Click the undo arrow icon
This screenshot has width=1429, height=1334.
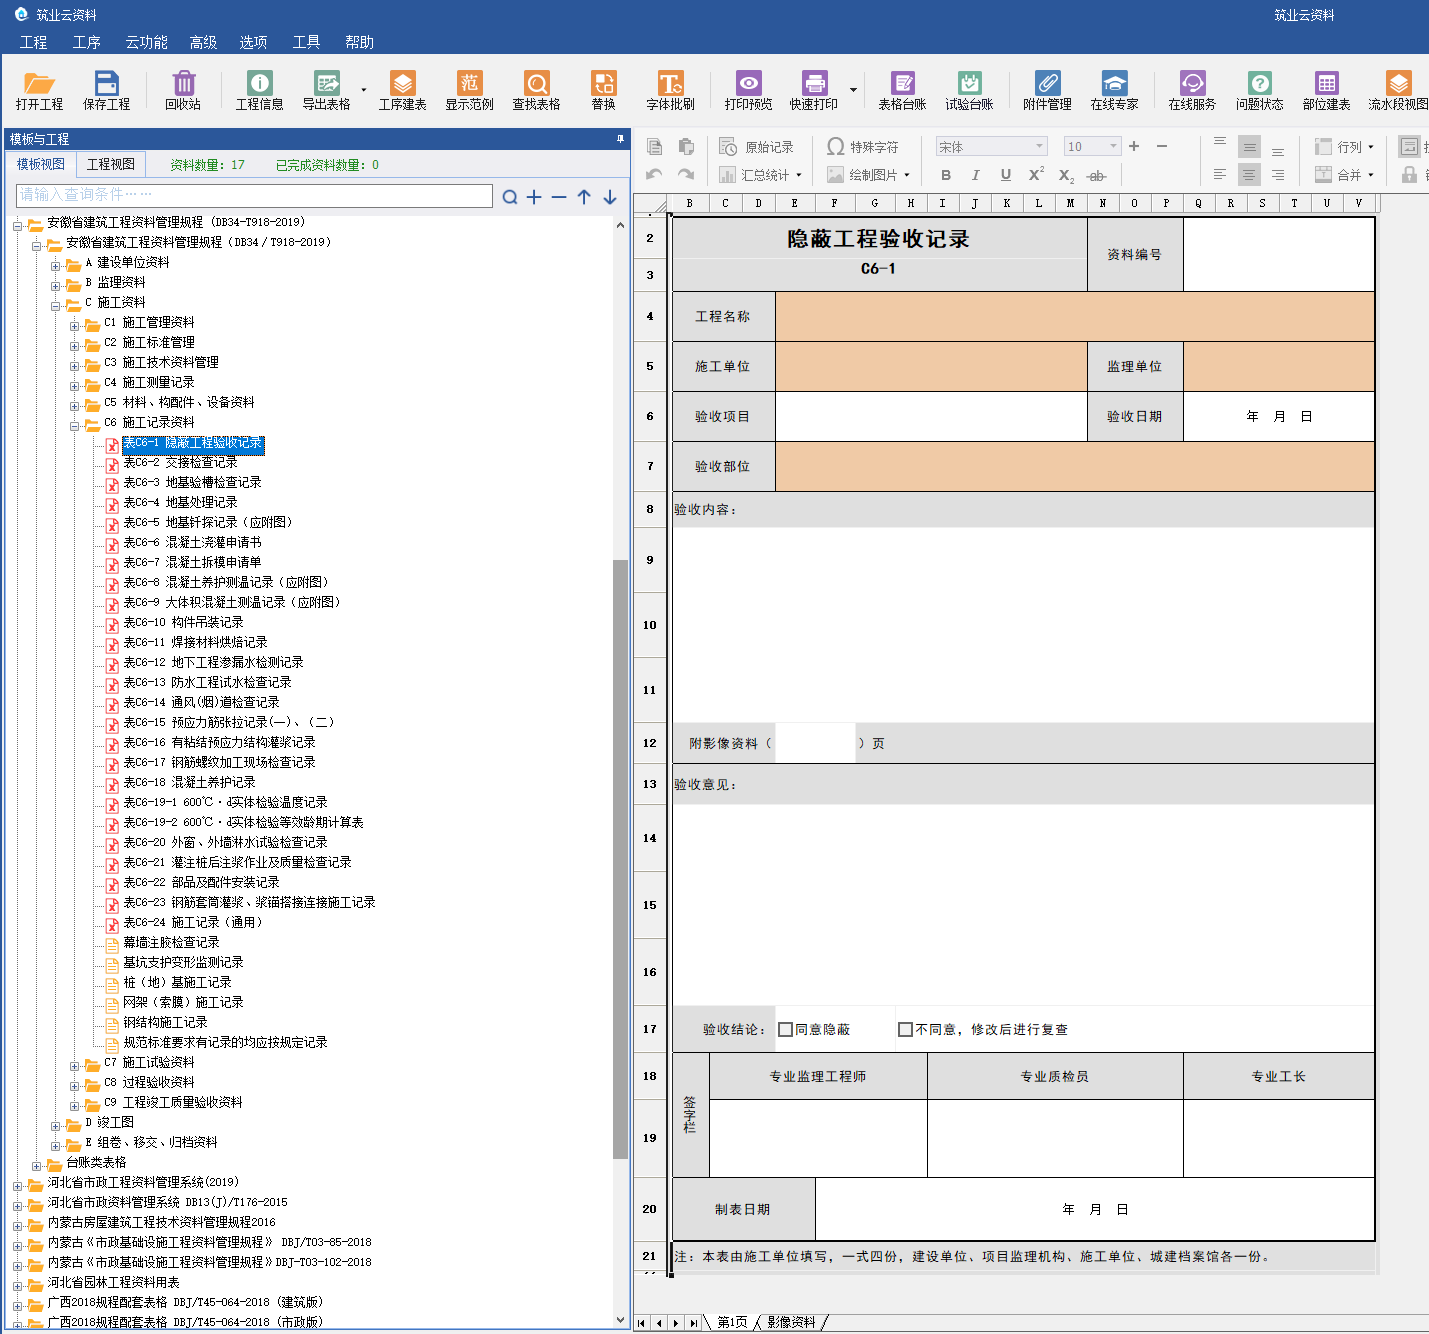pos(654,174)
